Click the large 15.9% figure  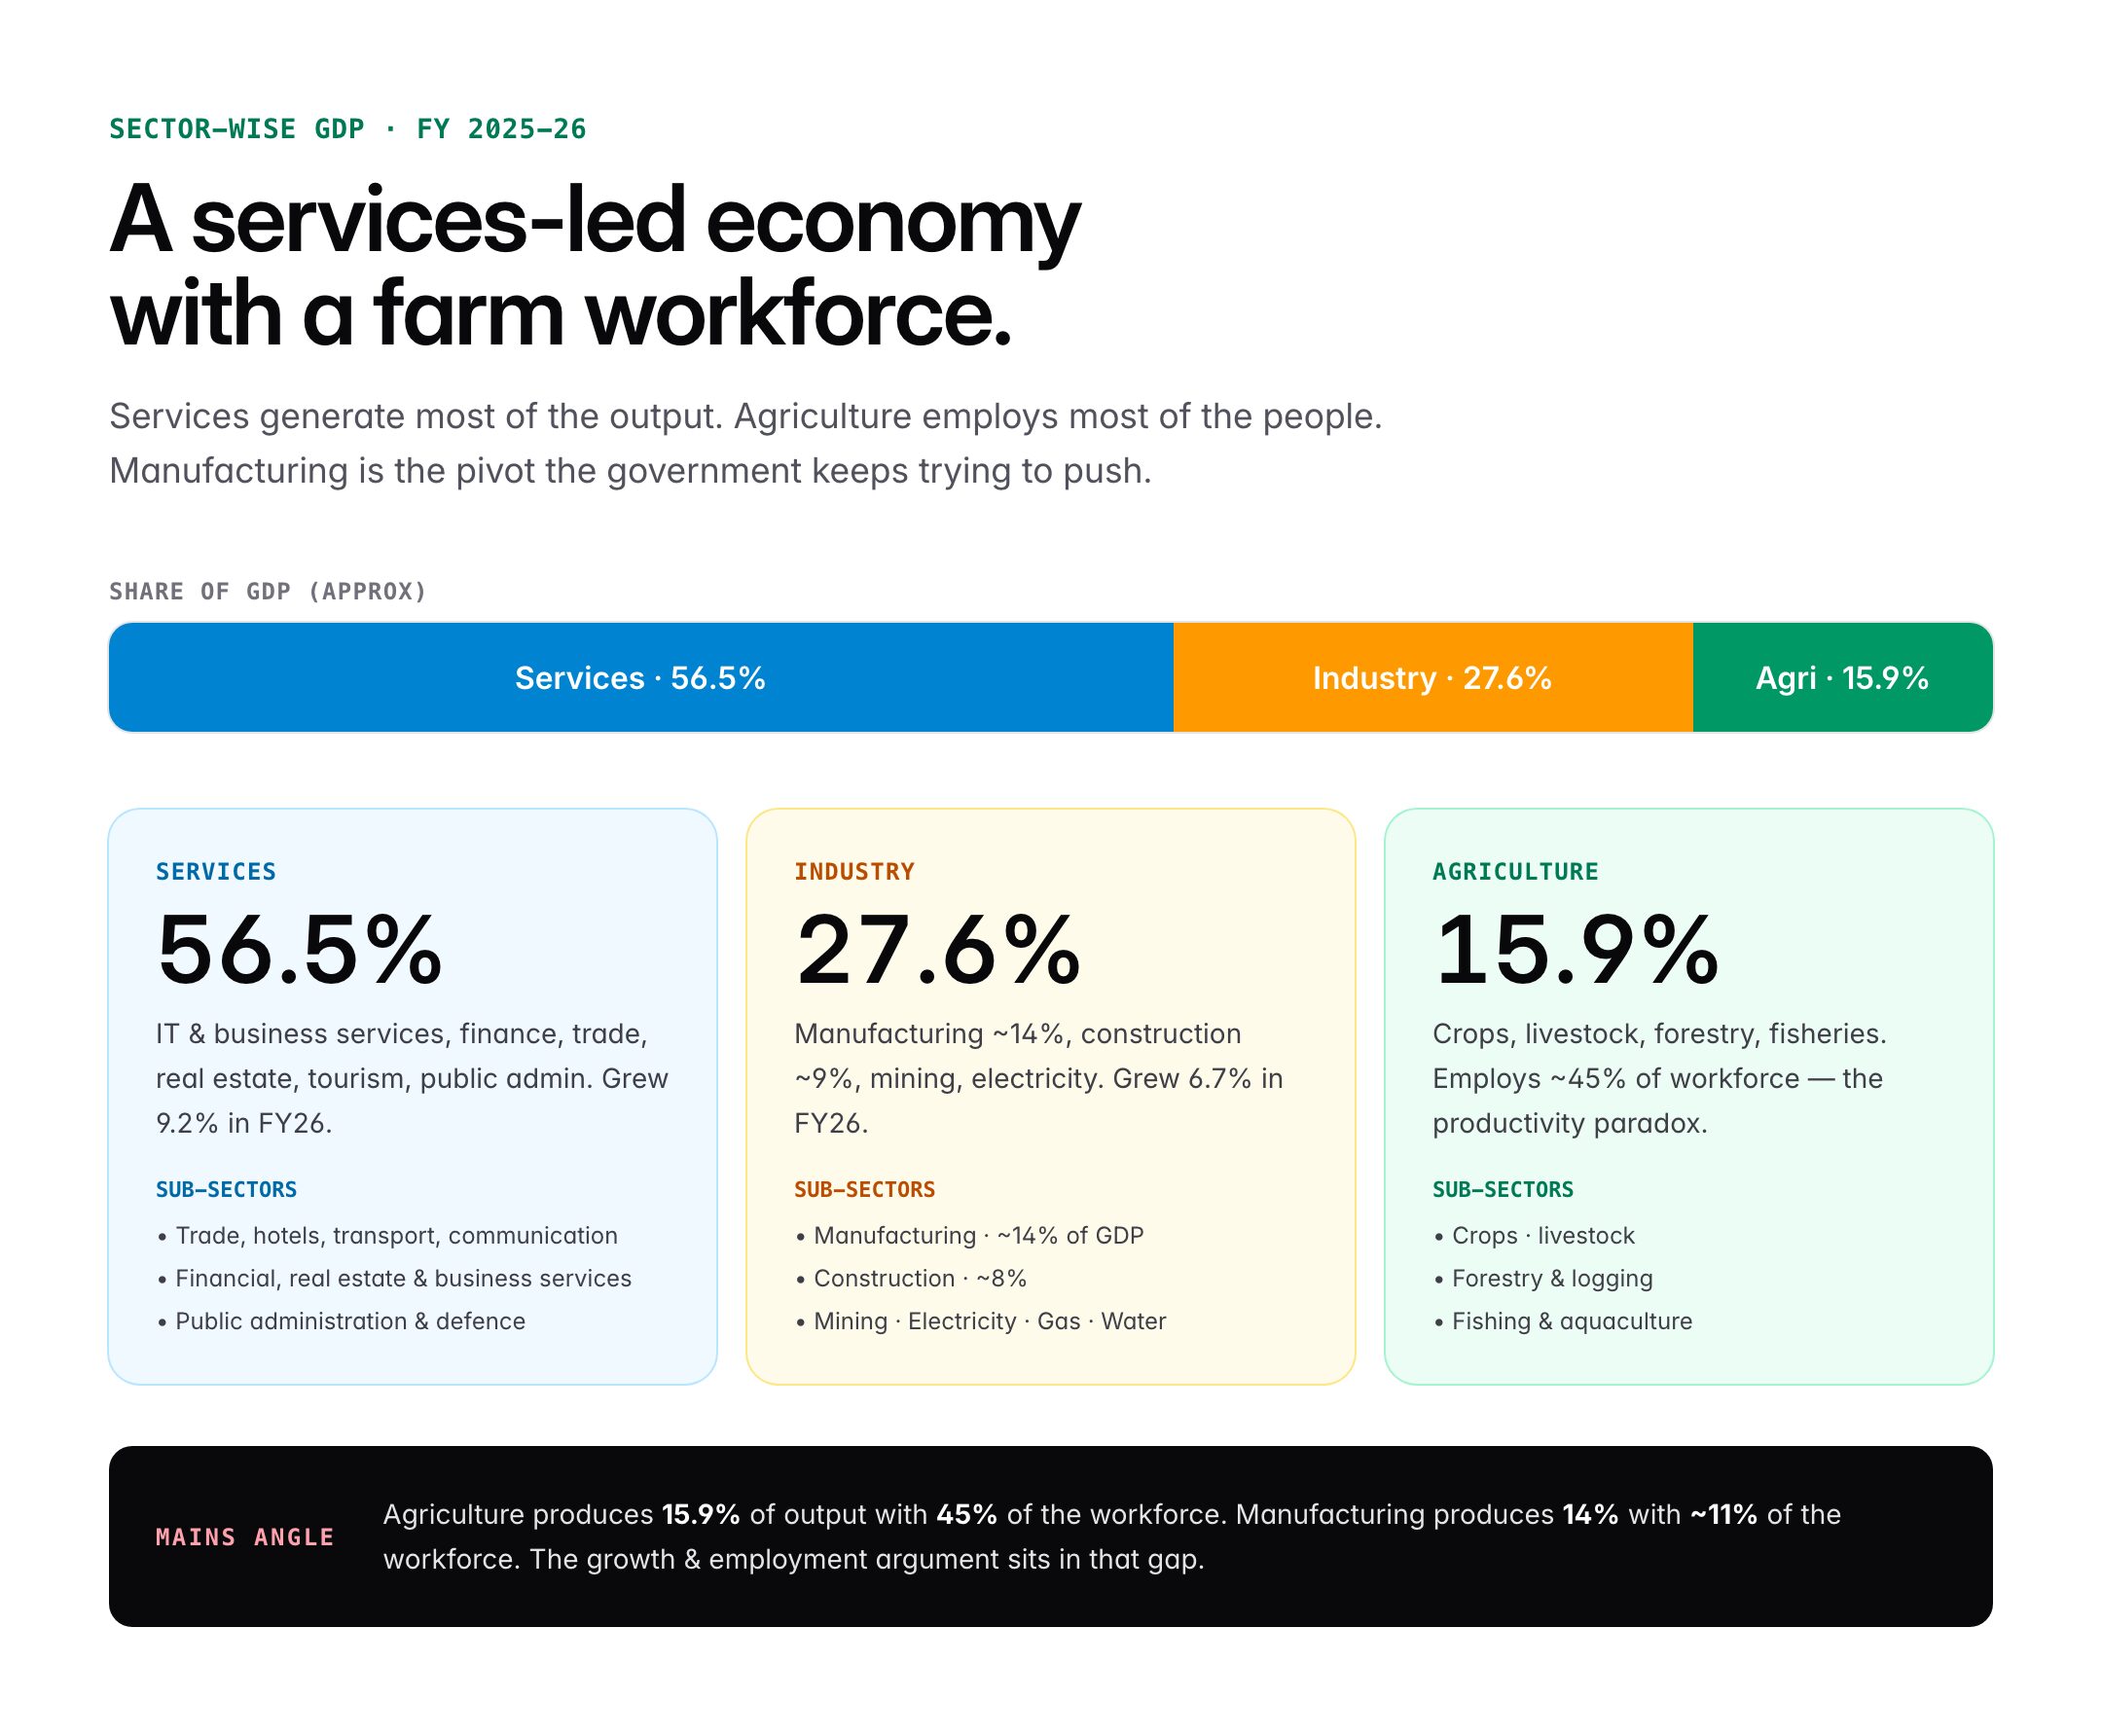pyautogui.click(x=1575, y=949)
